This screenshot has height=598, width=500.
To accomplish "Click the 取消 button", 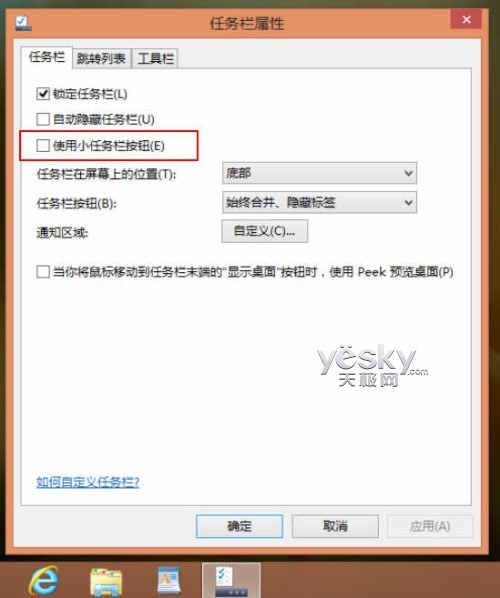I will click(x=335, y=526).
